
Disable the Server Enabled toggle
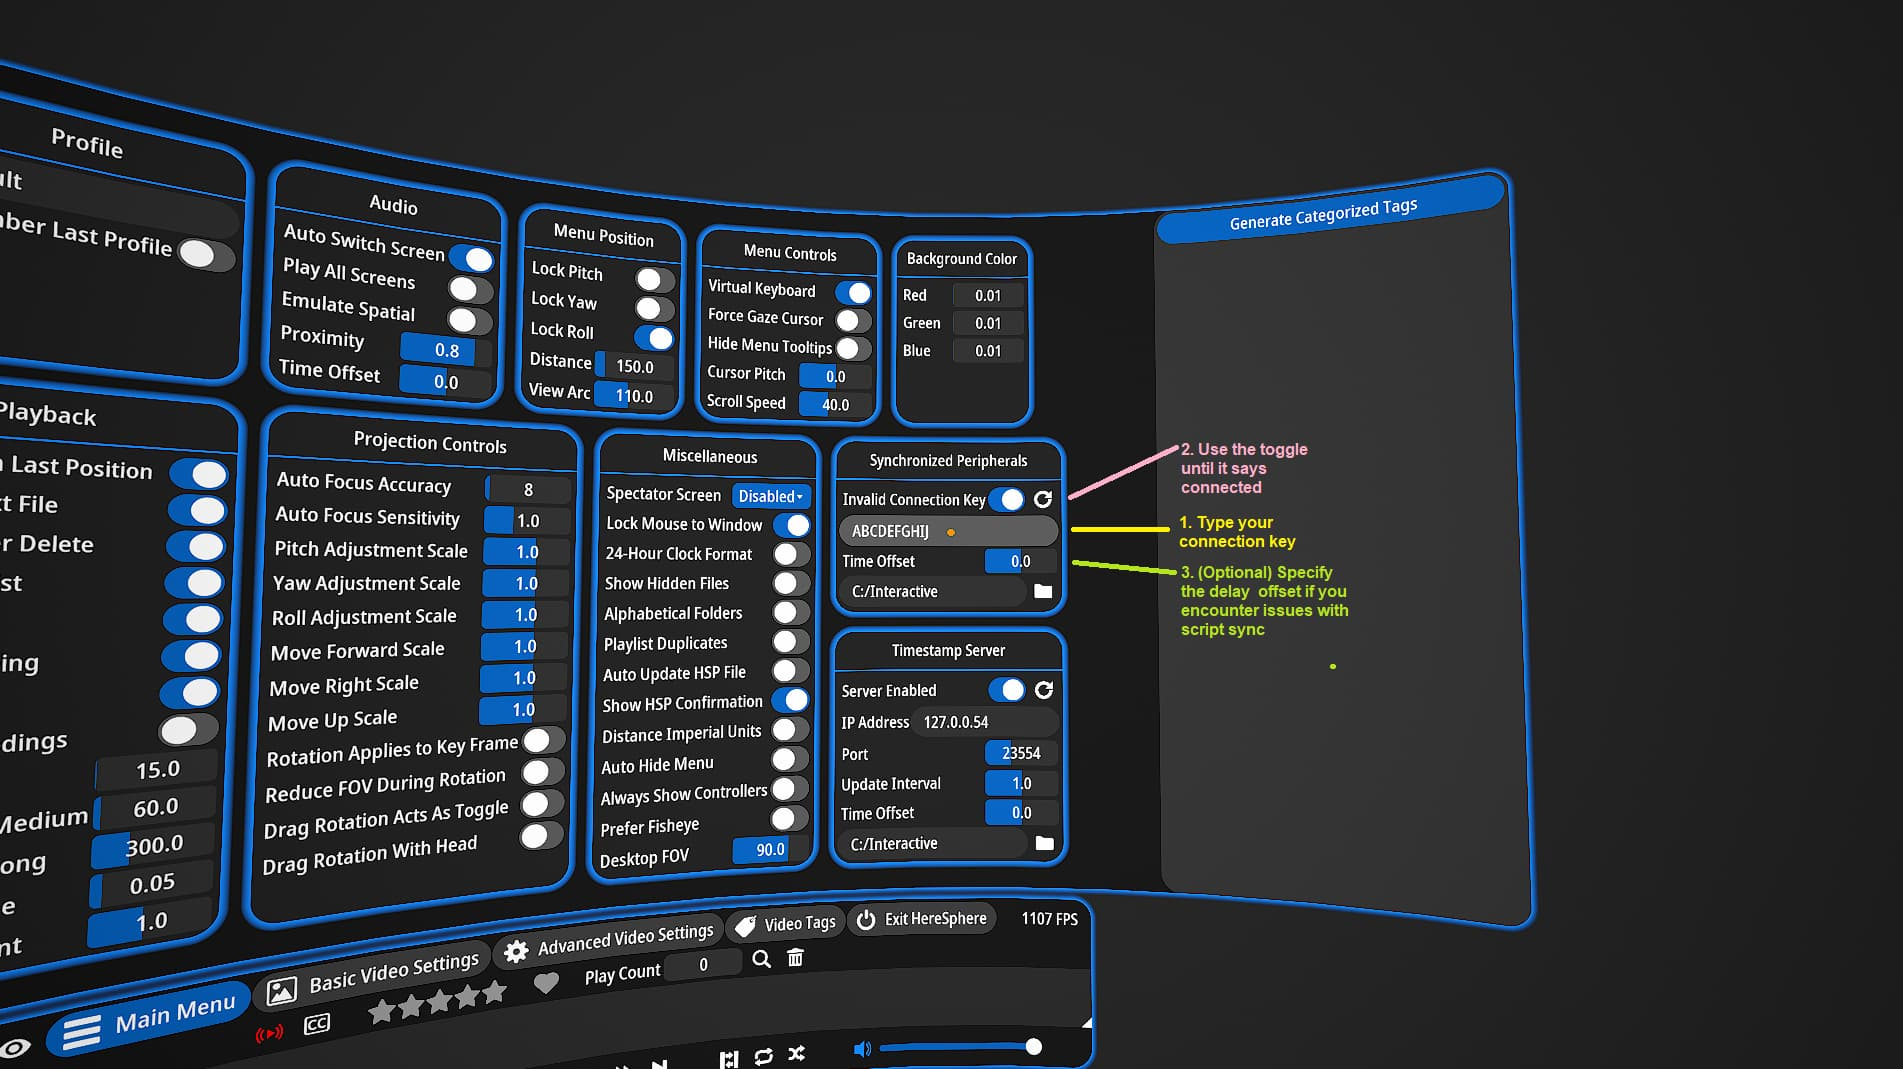[x=1007, y=690]
